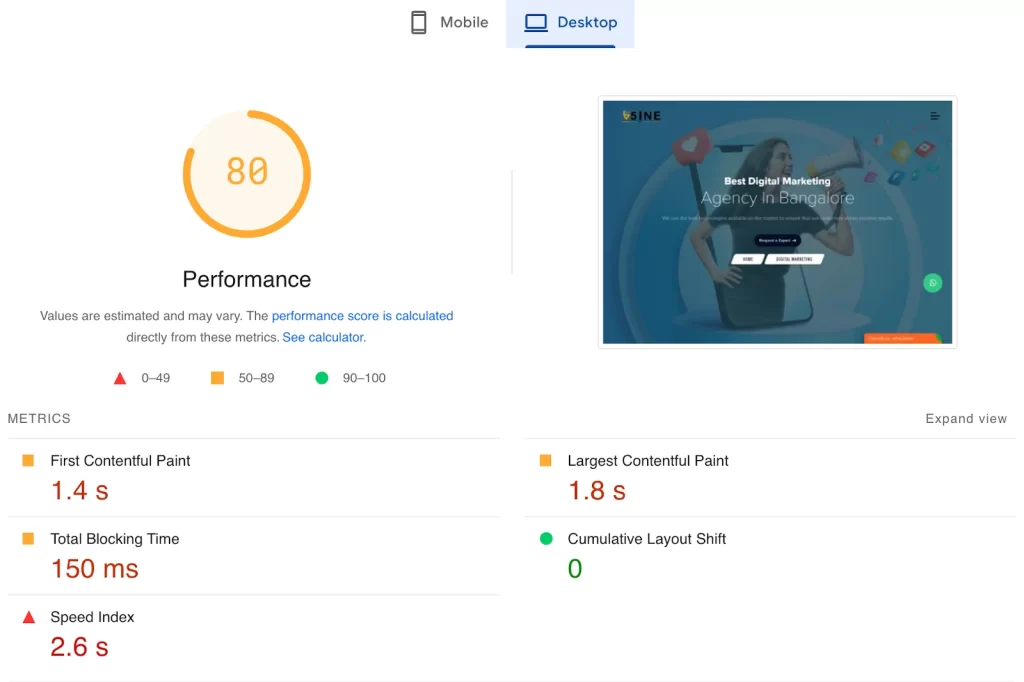This screenshot has width=1024, height=682.
Task: Select the Mobile tab
Action: pos(448,21)
